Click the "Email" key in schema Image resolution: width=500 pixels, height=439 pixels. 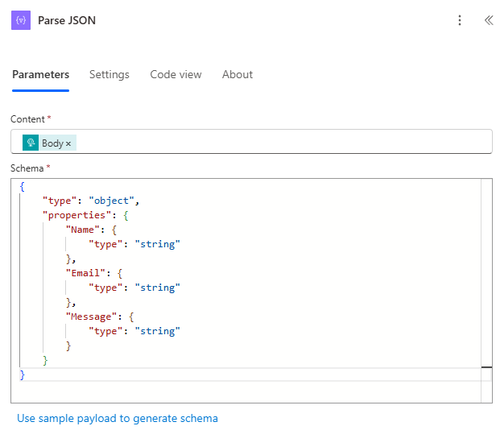85,273
